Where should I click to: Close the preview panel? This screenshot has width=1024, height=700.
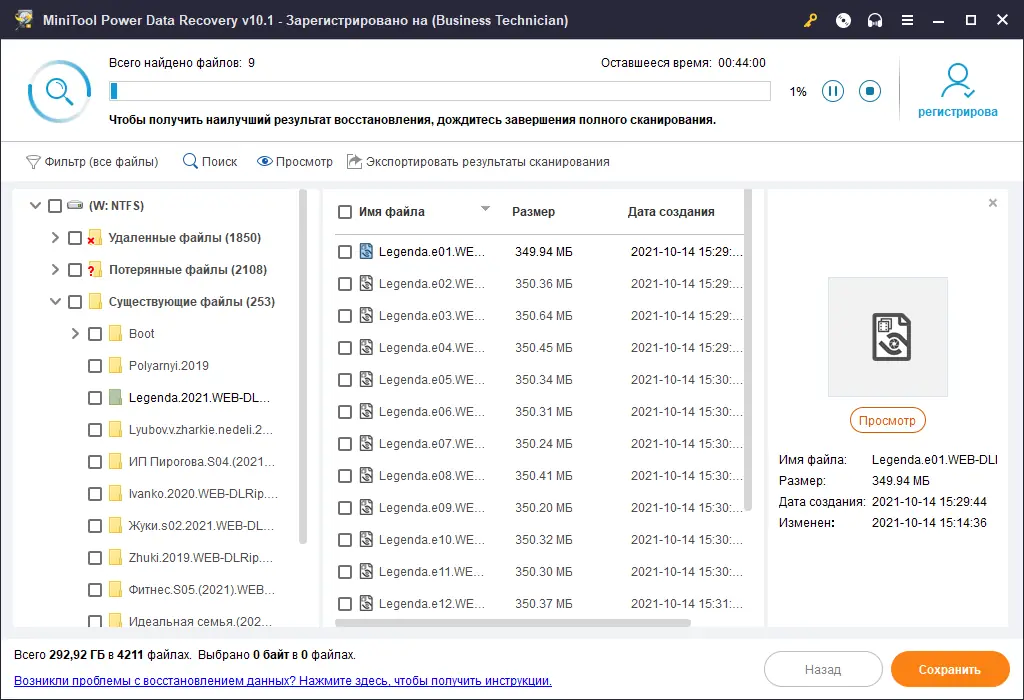click(993, 203)
